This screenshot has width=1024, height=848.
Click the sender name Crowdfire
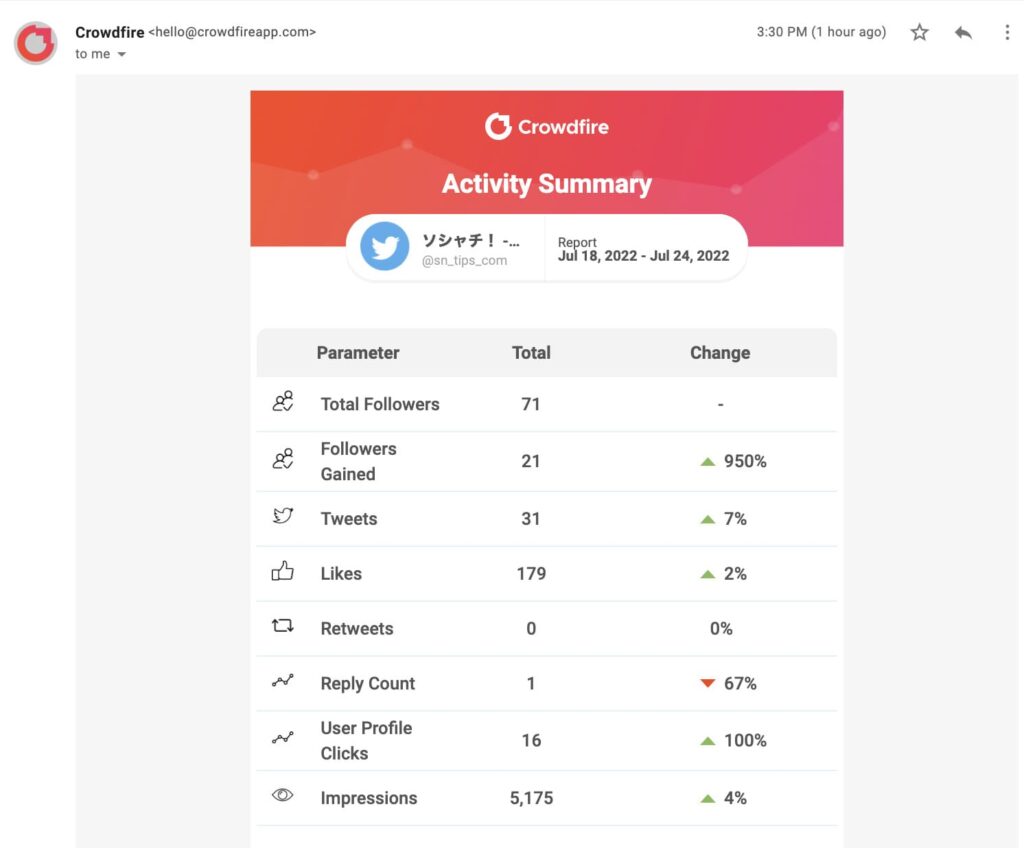click(x=109, y=32)
